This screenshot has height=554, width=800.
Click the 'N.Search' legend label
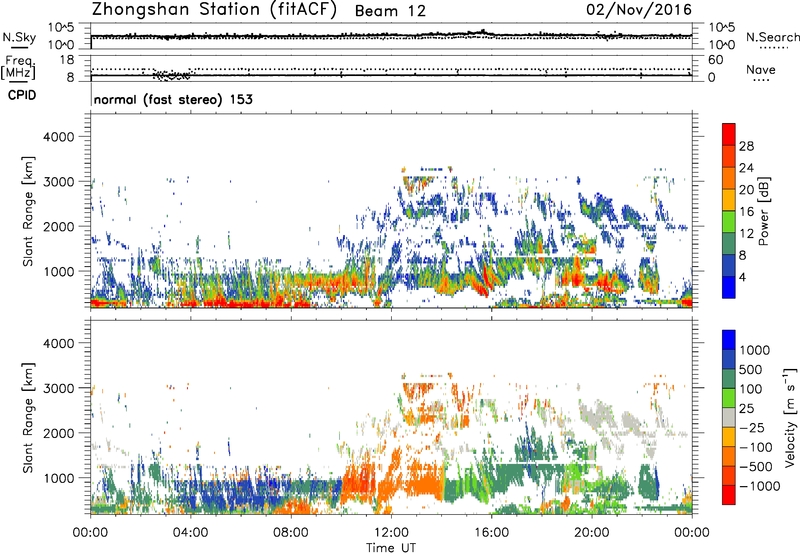773,37
